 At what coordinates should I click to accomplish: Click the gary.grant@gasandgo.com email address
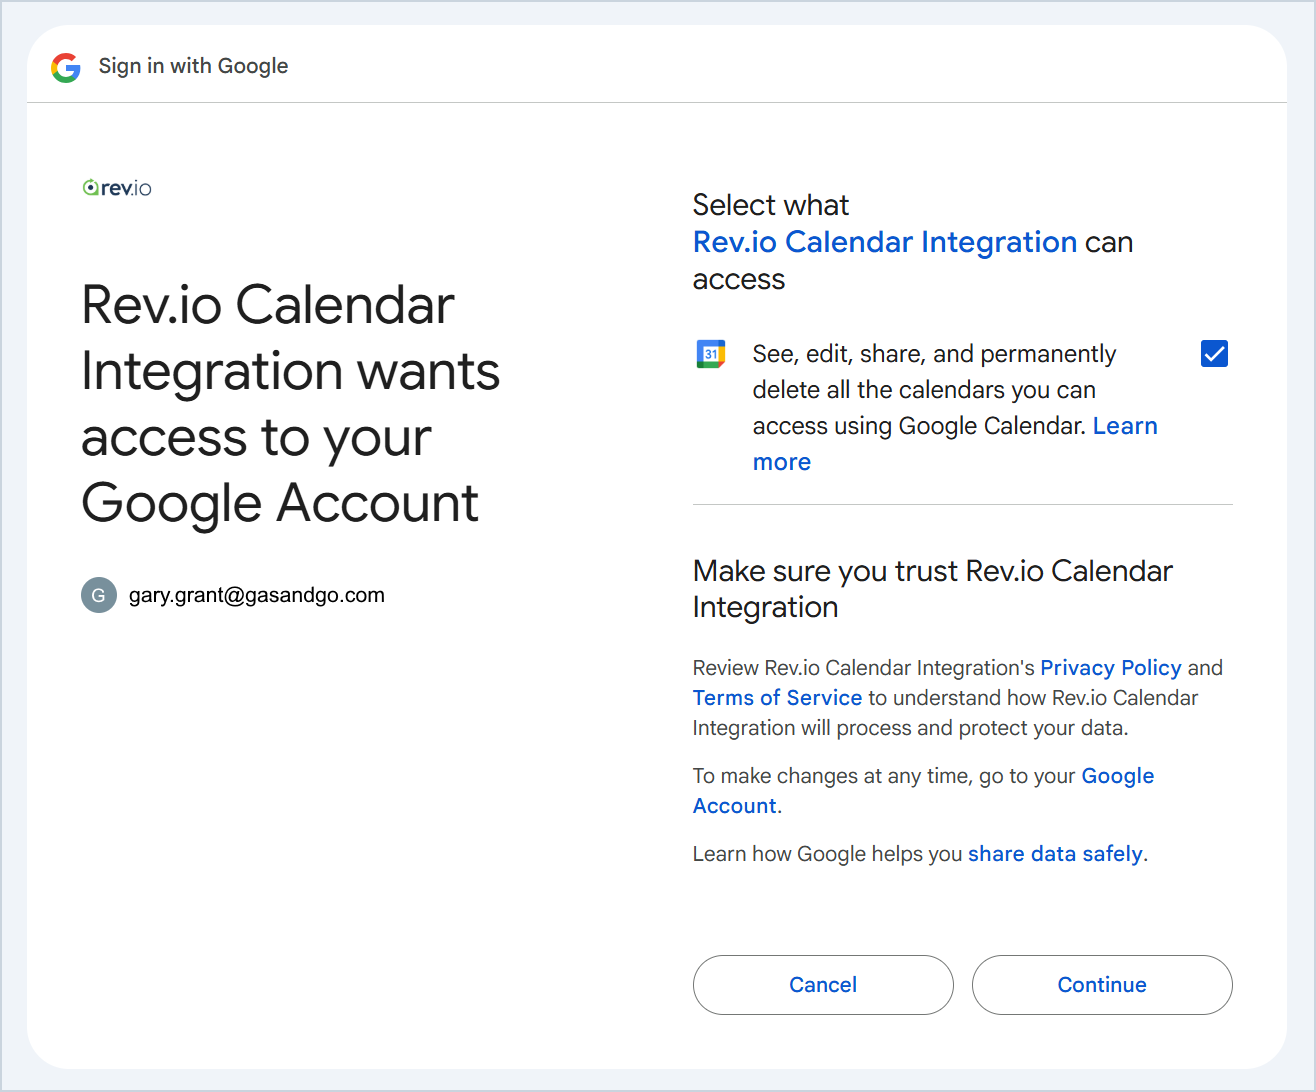[x=257, y=595]
